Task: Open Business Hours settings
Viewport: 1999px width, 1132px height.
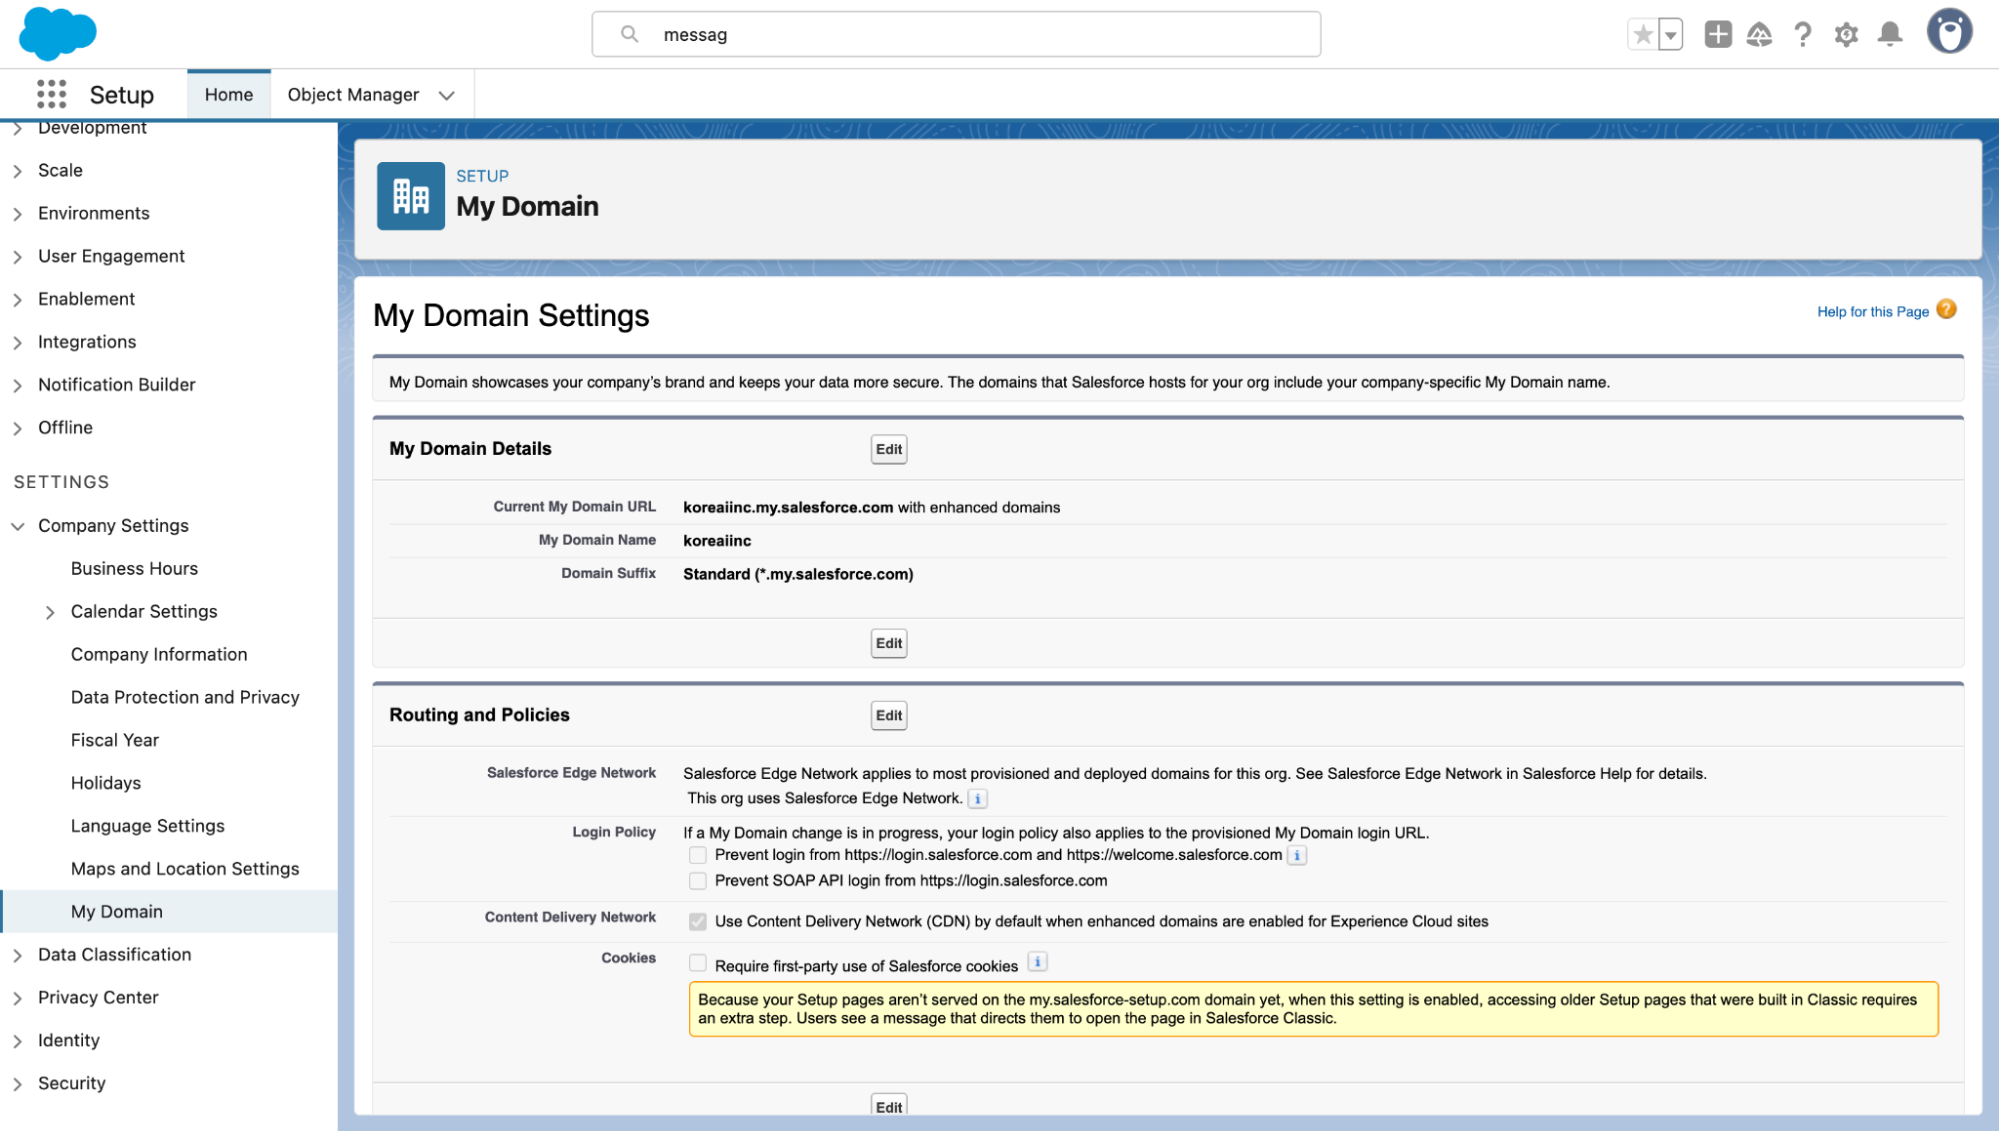Action: click(134, 568)
